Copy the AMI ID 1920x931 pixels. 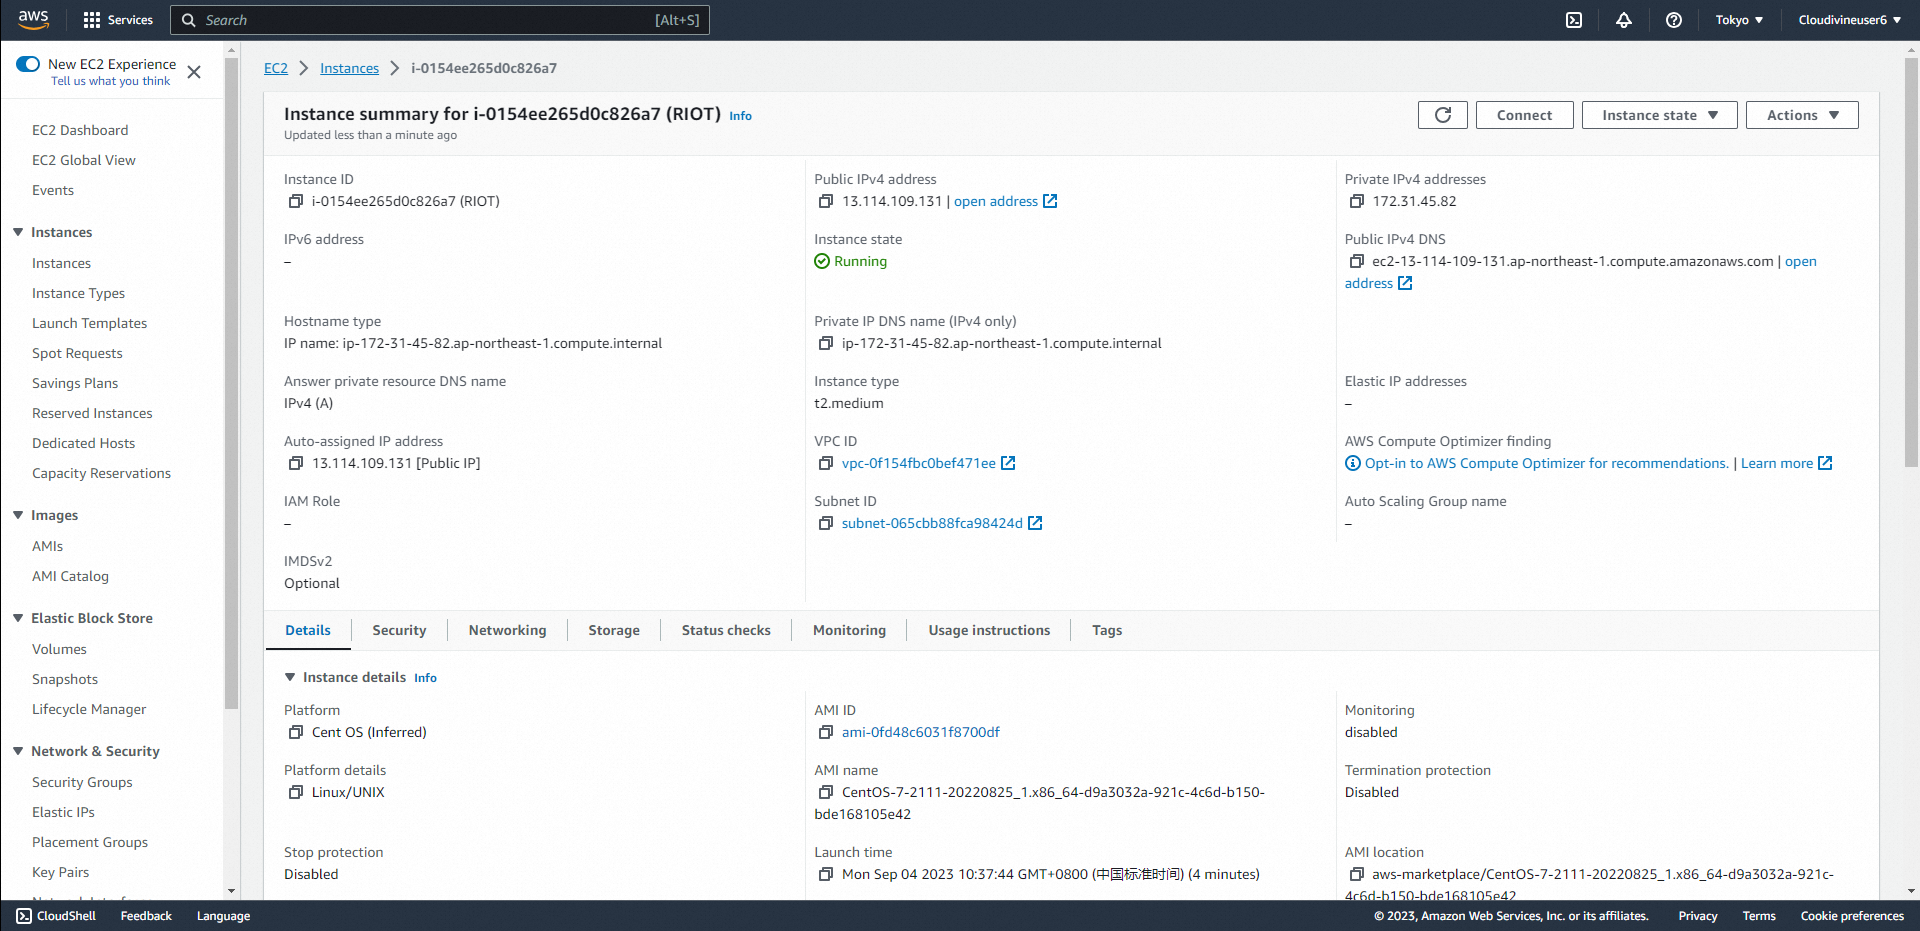(826, 732)
